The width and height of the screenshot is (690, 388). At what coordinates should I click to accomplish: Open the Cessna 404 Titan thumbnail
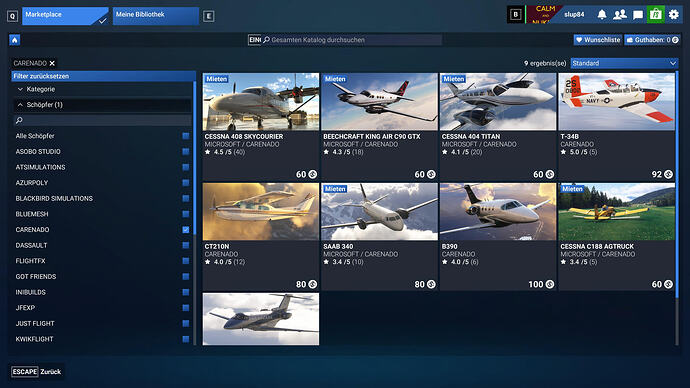[498, 102]
